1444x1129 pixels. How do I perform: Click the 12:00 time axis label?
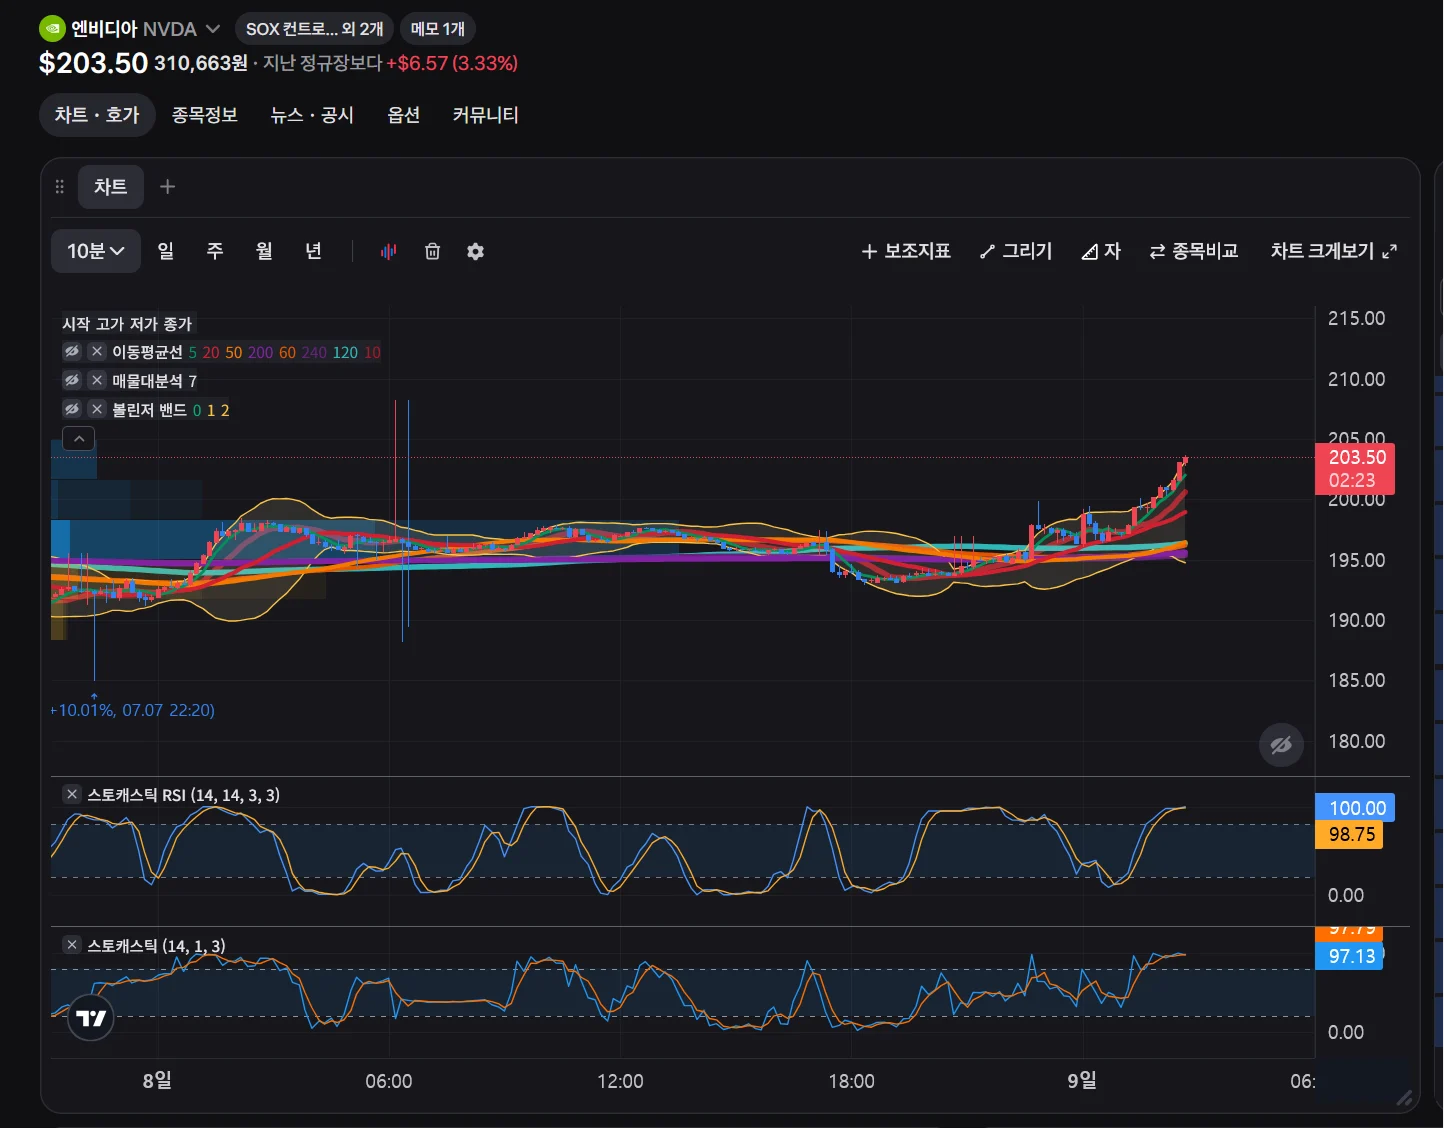click(x=620, y=1081)
